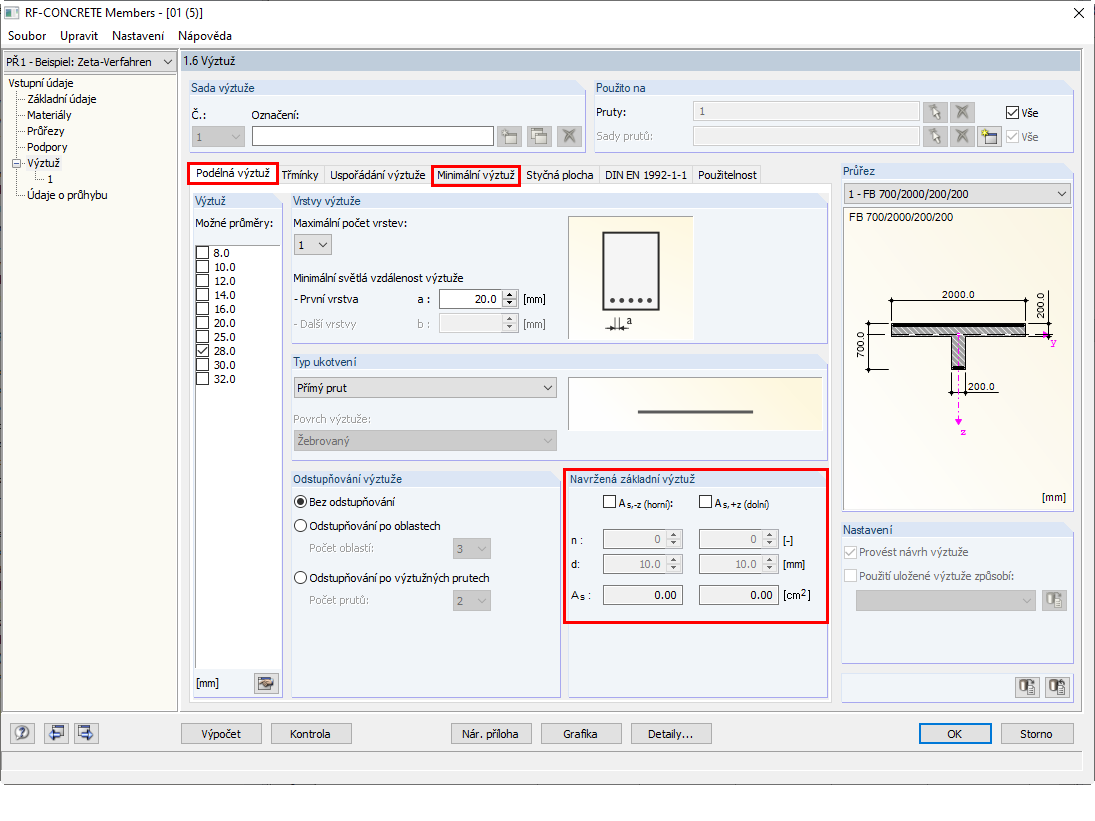Click save as default settings icon bottom right

[x=1057, y=687]
